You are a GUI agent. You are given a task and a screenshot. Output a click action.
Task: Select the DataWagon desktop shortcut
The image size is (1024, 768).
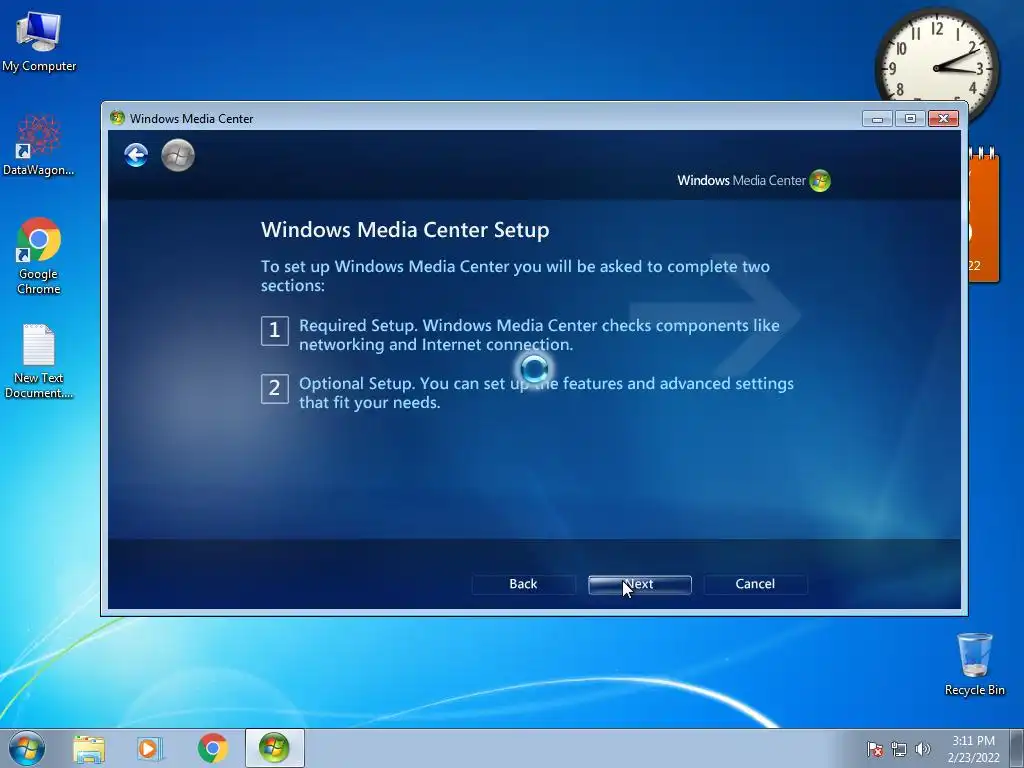[x=39, y=146]
